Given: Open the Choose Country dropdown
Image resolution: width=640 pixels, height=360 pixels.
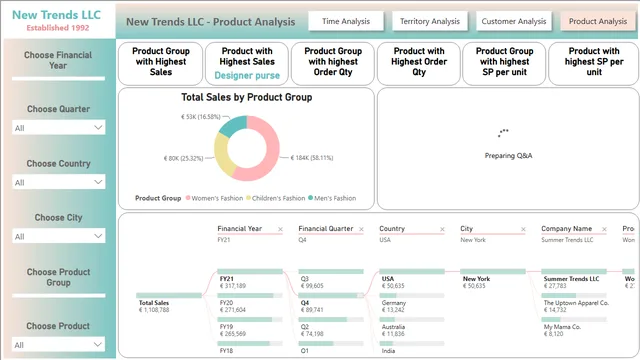Looking at the screenshot, I should (59, 182).
